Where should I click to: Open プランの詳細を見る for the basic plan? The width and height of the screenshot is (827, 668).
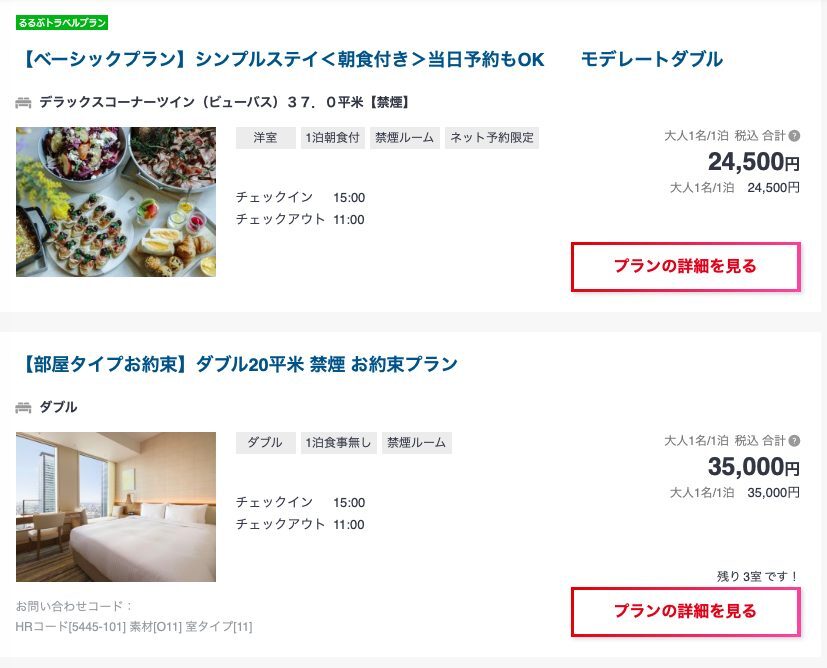coord(685,267)
